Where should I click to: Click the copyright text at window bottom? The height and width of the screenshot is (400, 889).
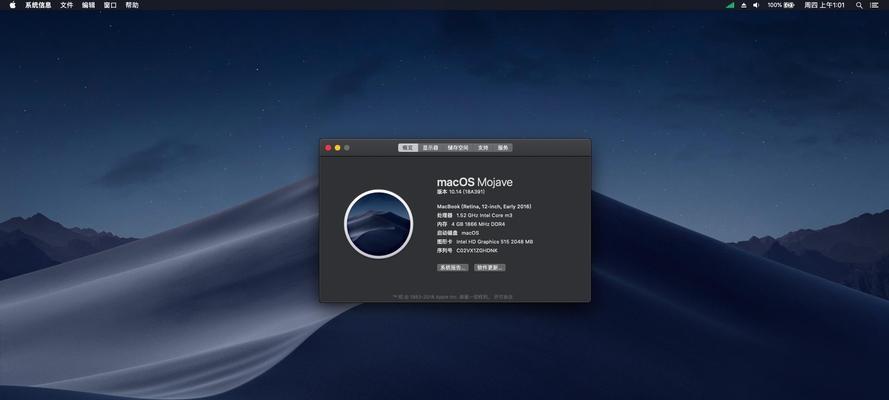[x=452, y=296]
